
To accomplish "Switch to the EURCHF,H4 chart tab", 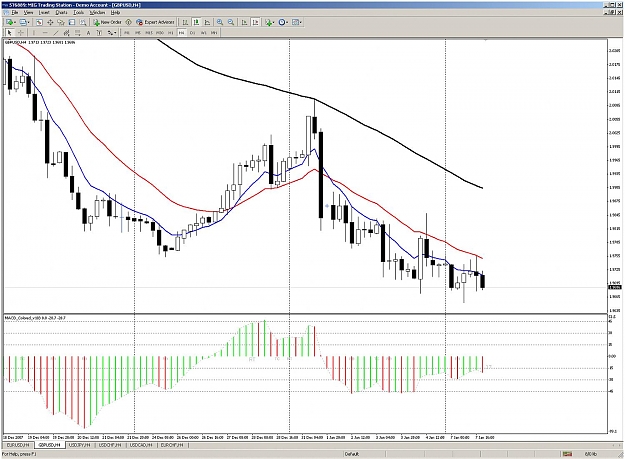I will tap(172, 445).
